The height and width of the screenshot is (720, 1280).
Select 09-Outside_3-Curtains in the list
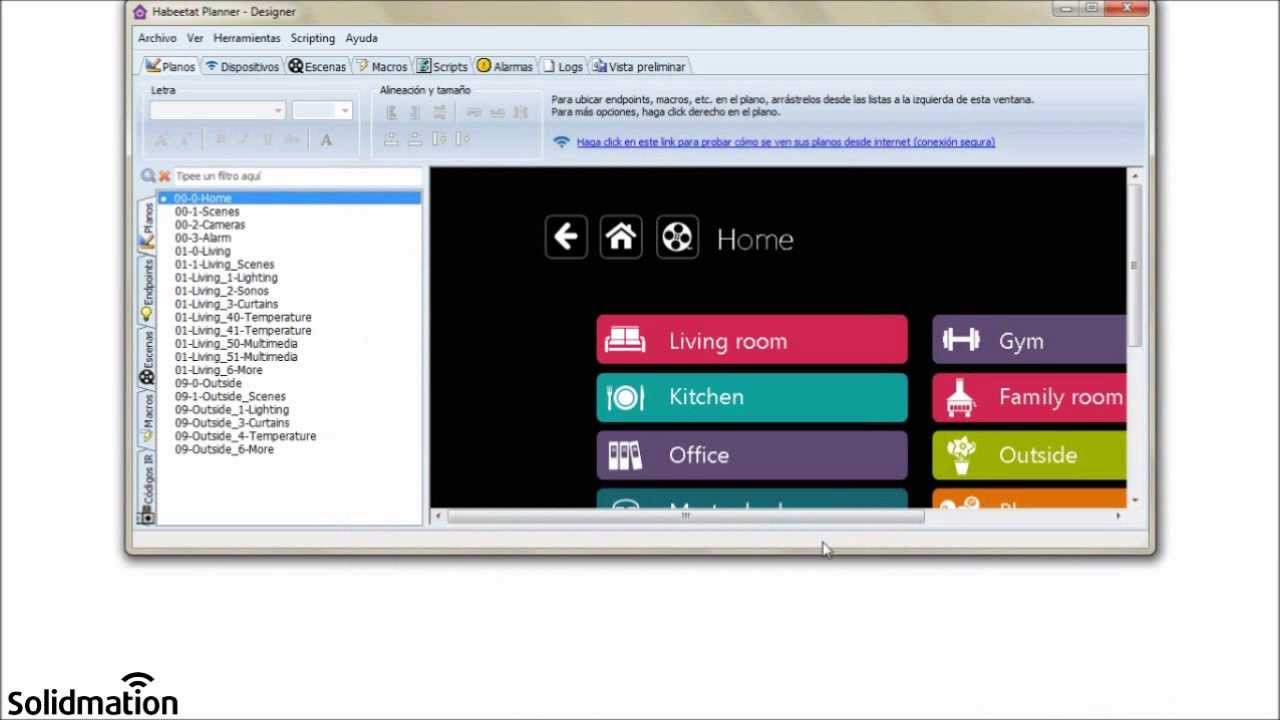(x=232, y=423)
